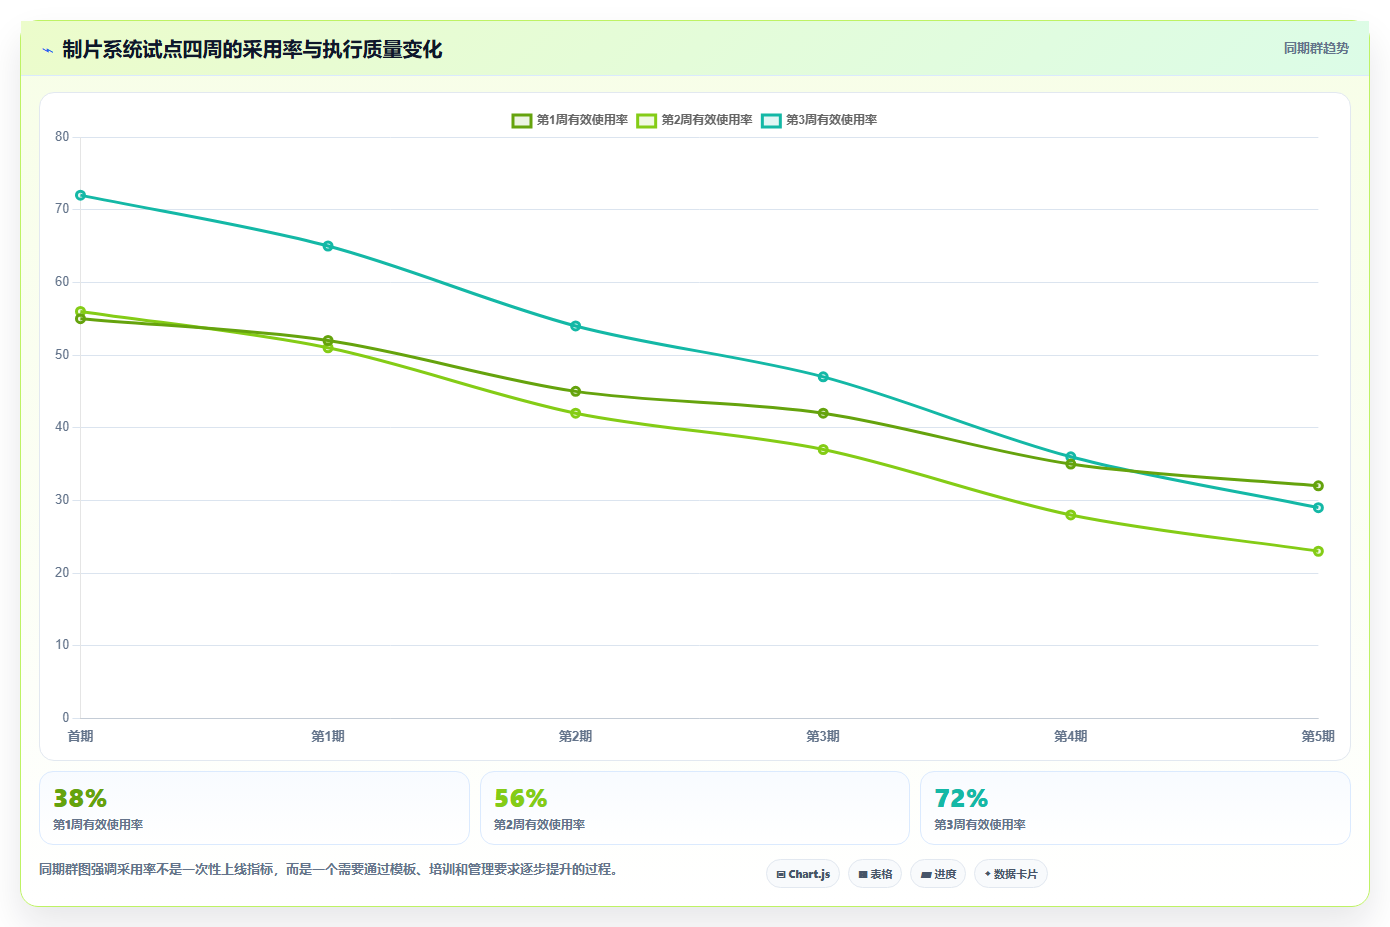Toggle the 第2周有效使用率 legend entry
The height and width of the screenshot is (927, 1390).
point(695,120)
